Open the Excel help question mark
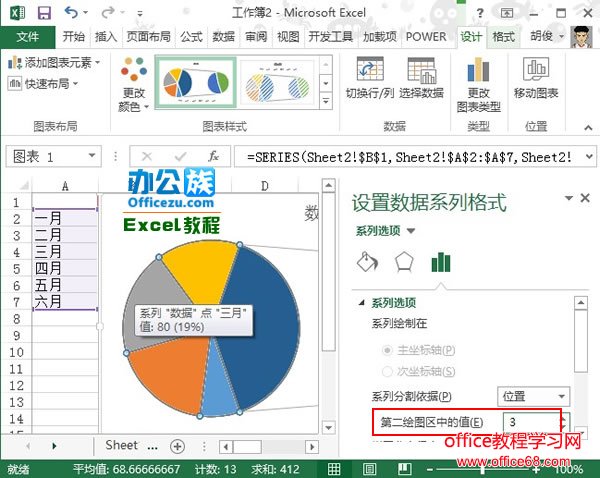The height and width of the screenshot is (478, 600). click(x=480, y=13)
